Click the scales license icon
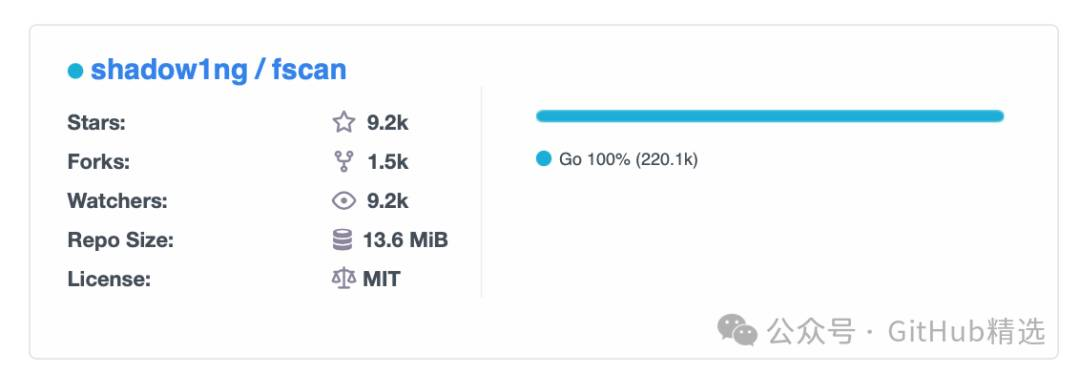 click(x=344, y=279)
